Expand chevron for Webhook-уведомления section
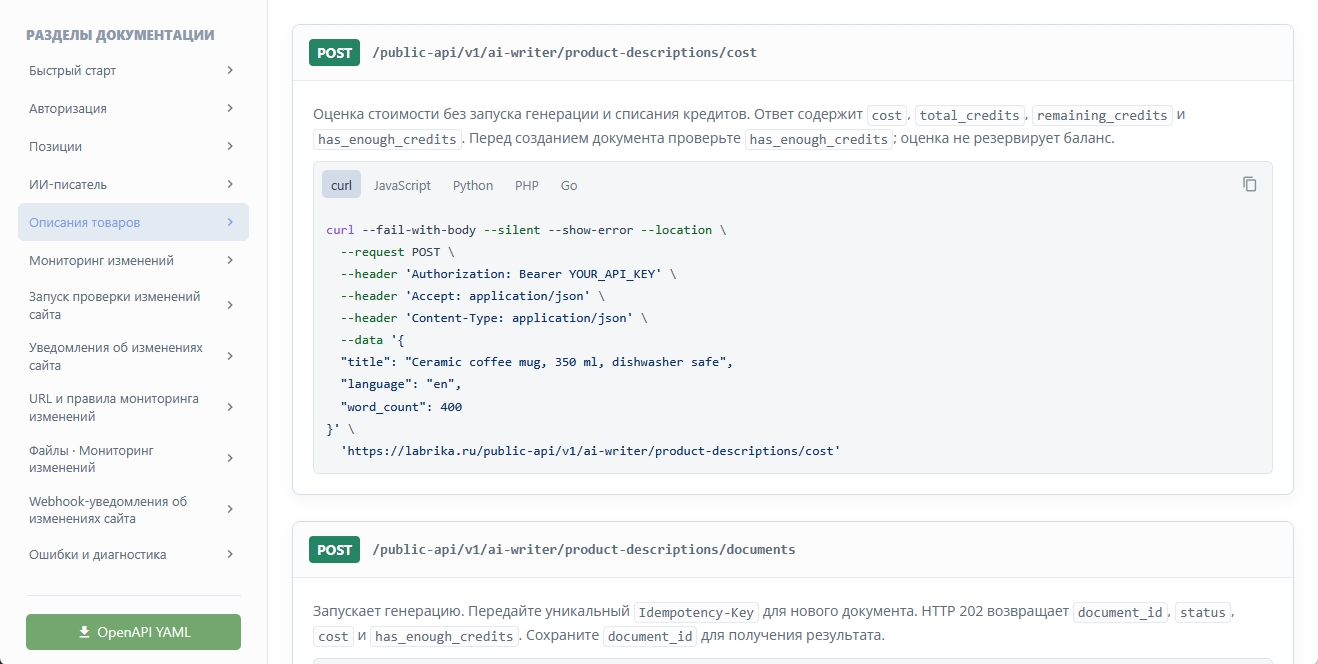The height and width of the screenshot is (664, 1318). point(230,509)
